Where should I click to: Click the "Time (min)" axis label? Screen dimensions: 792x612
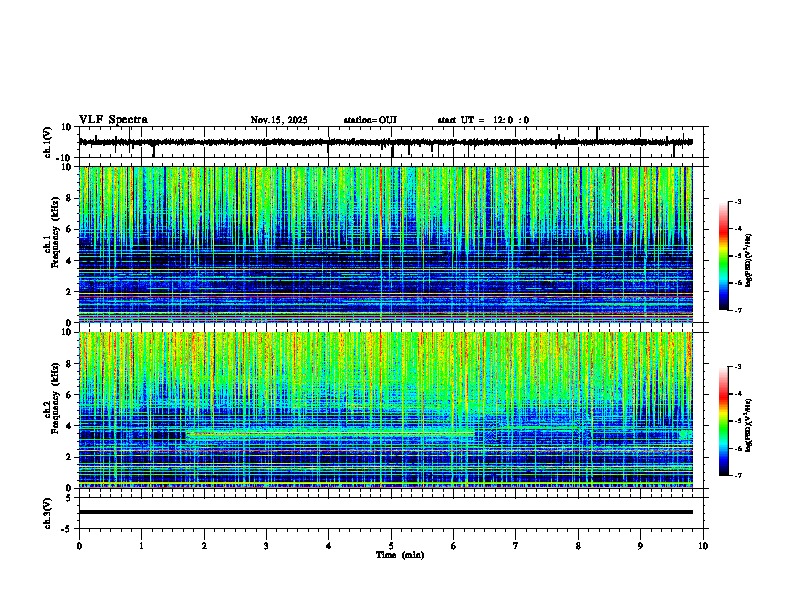point(400,555)
